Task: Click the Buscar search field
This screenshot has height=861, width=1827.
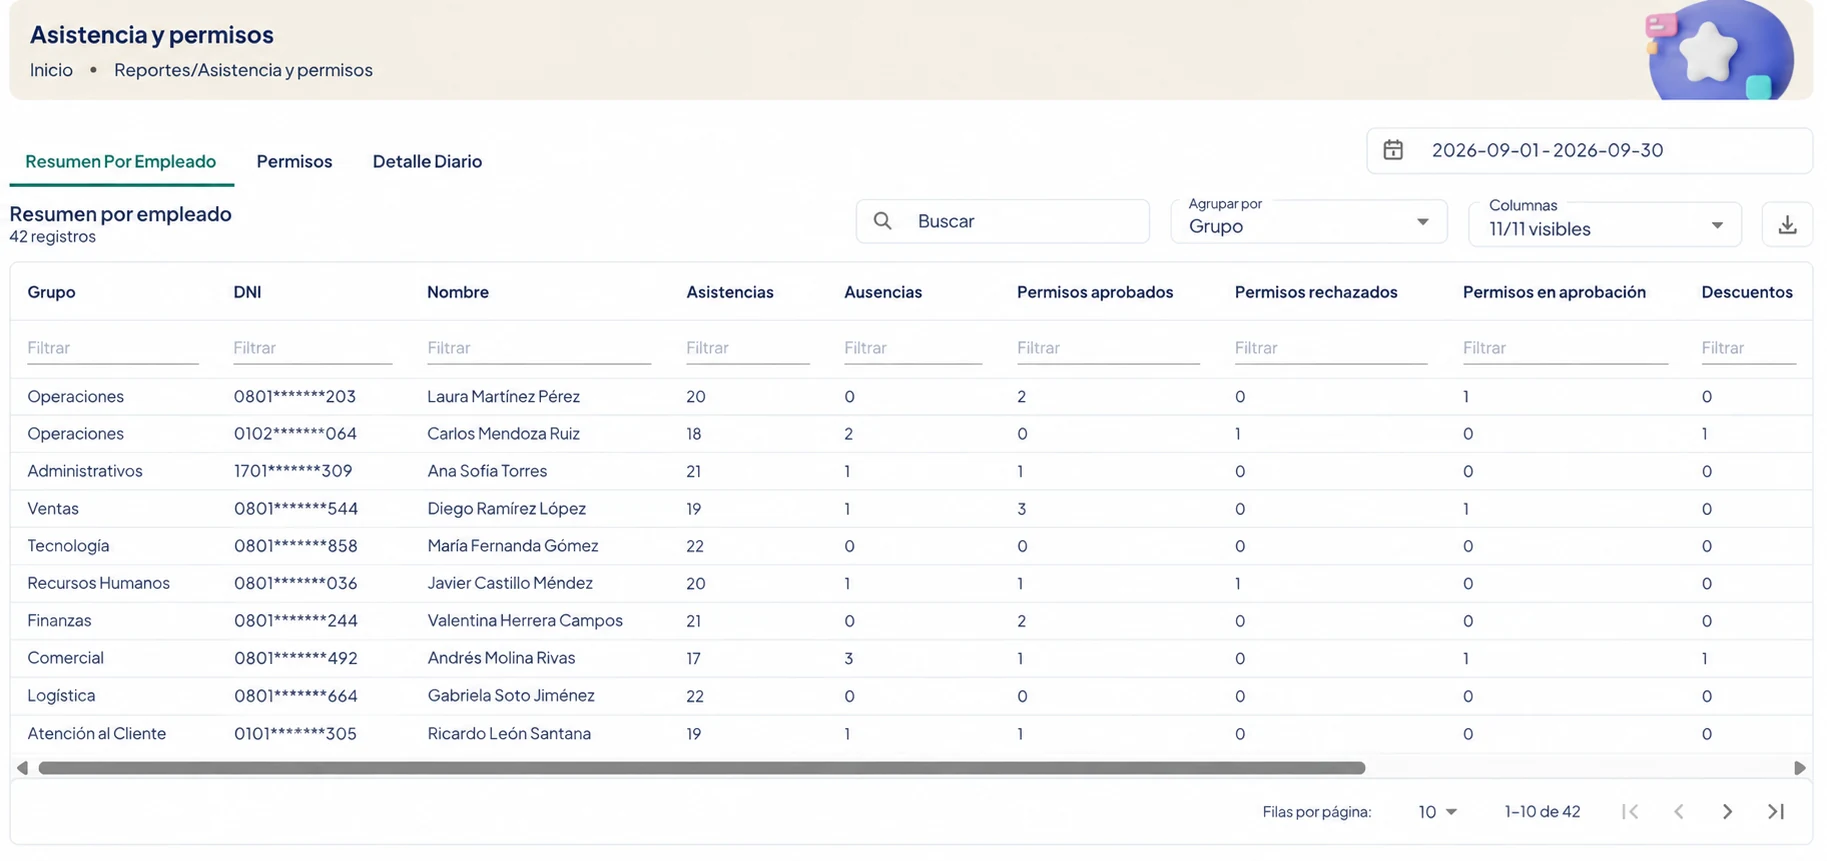Action: (x=1003, y=221)
